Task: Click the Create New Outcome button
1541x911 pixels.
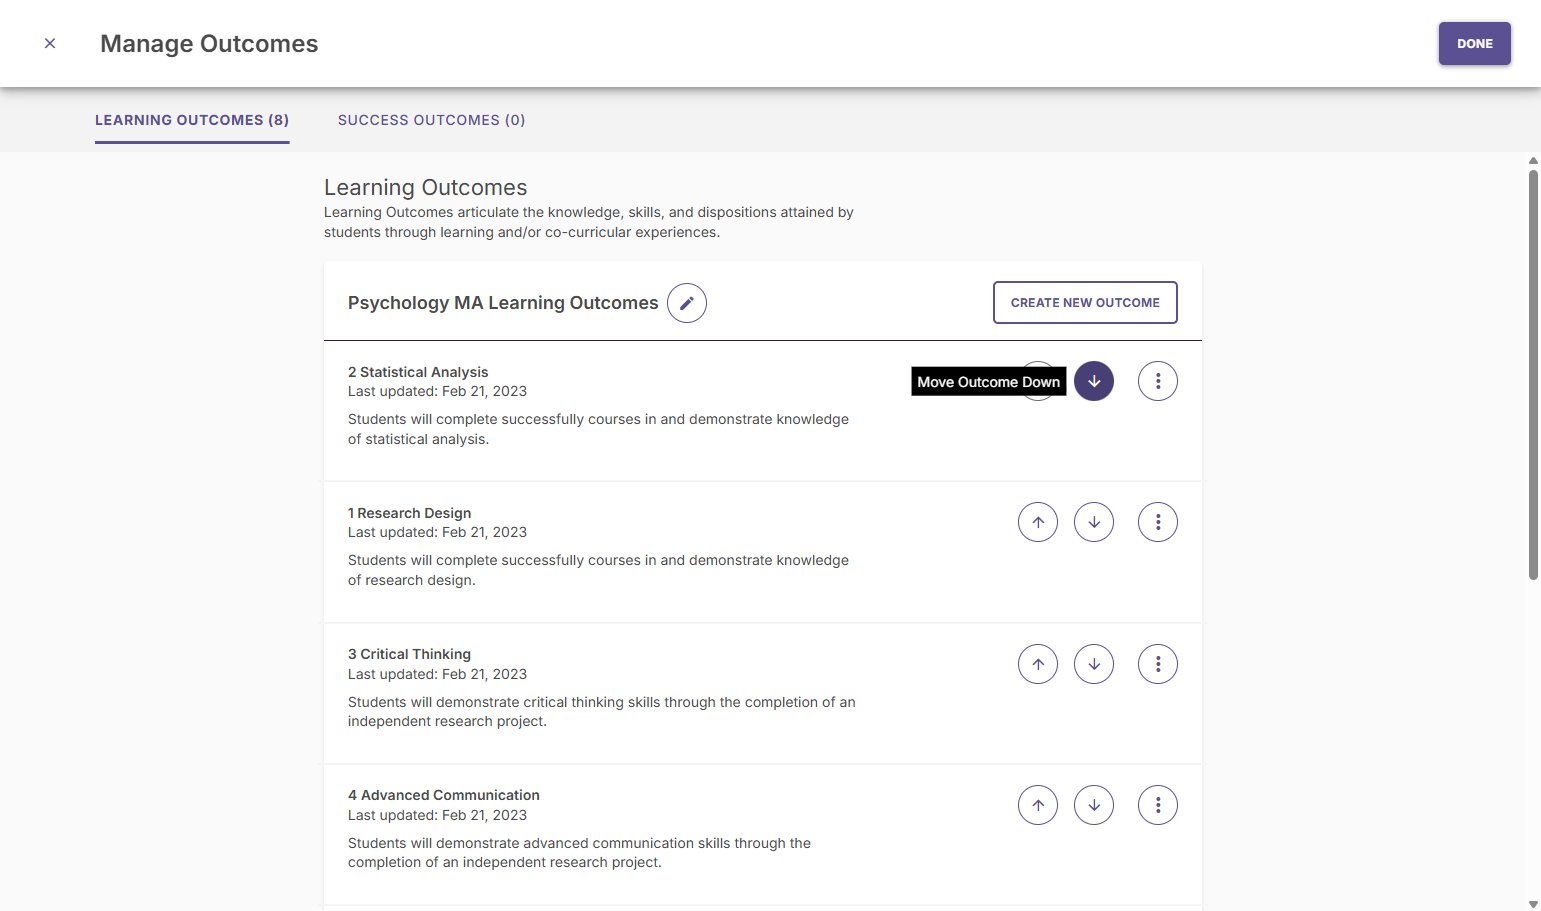Action: tap(1085, 302)
